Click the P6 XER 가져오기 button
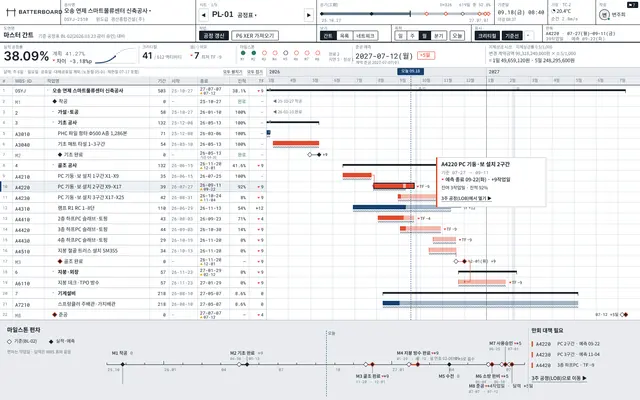Image resolution: width=640 pixels, height=400 pixels. [x=255, y=36]
